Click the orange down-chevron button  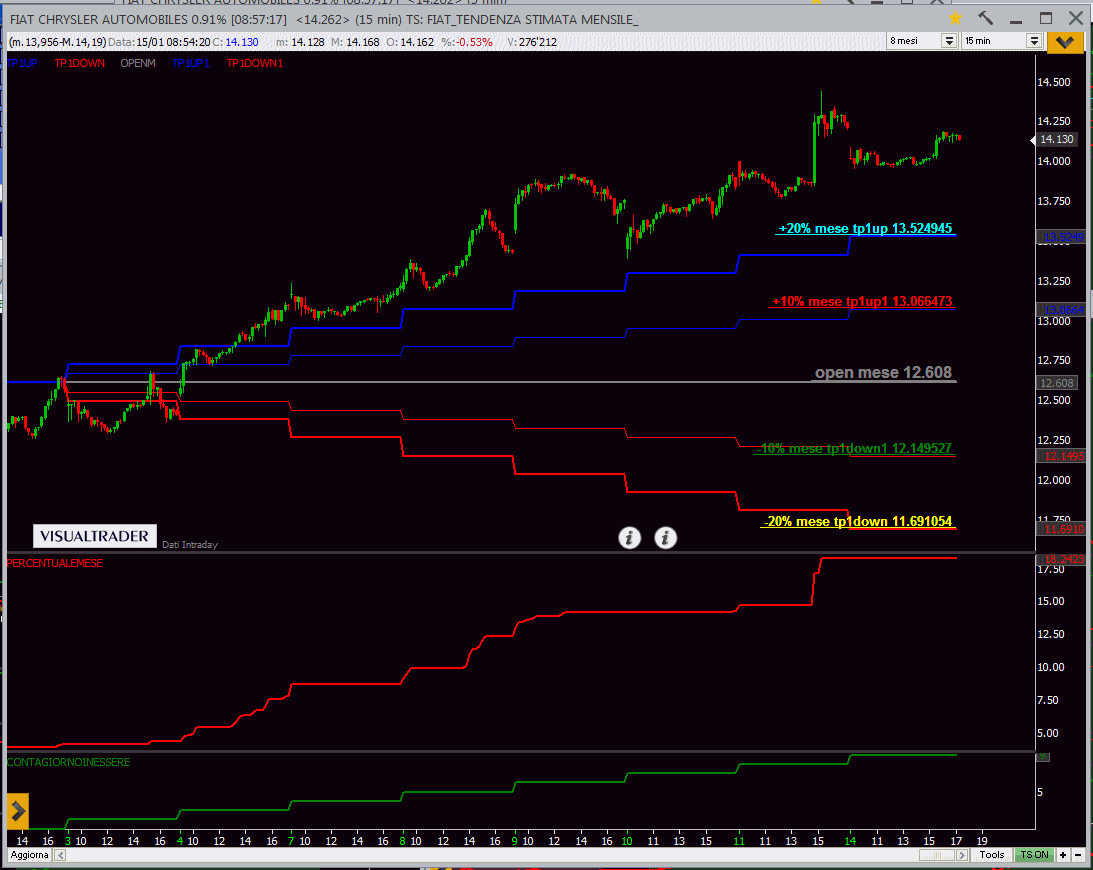[x=1064, y=42]
